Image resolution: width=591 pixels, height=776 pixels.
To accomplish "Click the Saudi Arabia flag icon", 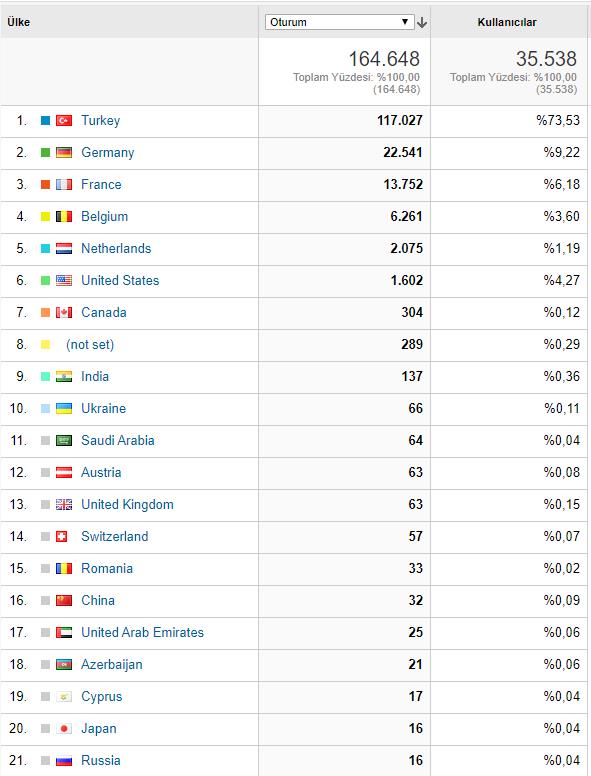I will 64,440.
